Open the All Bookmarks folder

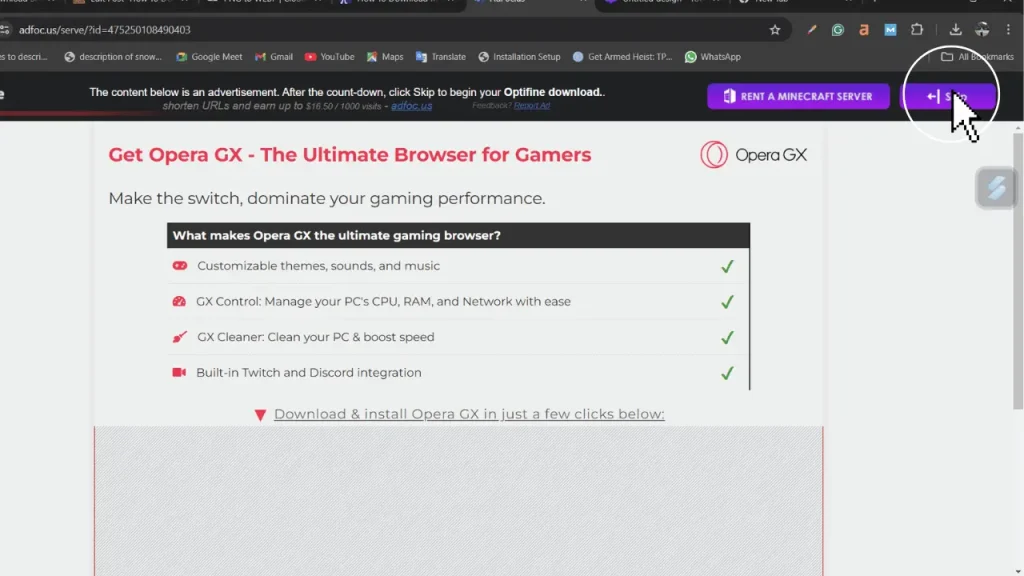[x=978, y=57]
